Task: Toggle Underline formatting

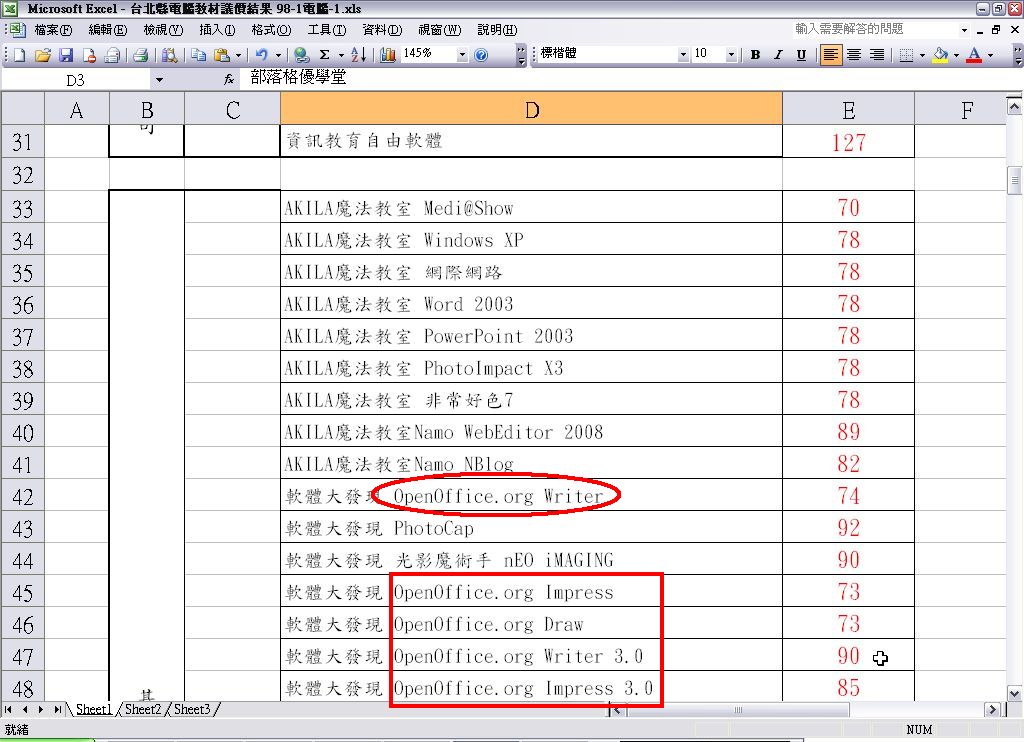Action: pos(801,55)
